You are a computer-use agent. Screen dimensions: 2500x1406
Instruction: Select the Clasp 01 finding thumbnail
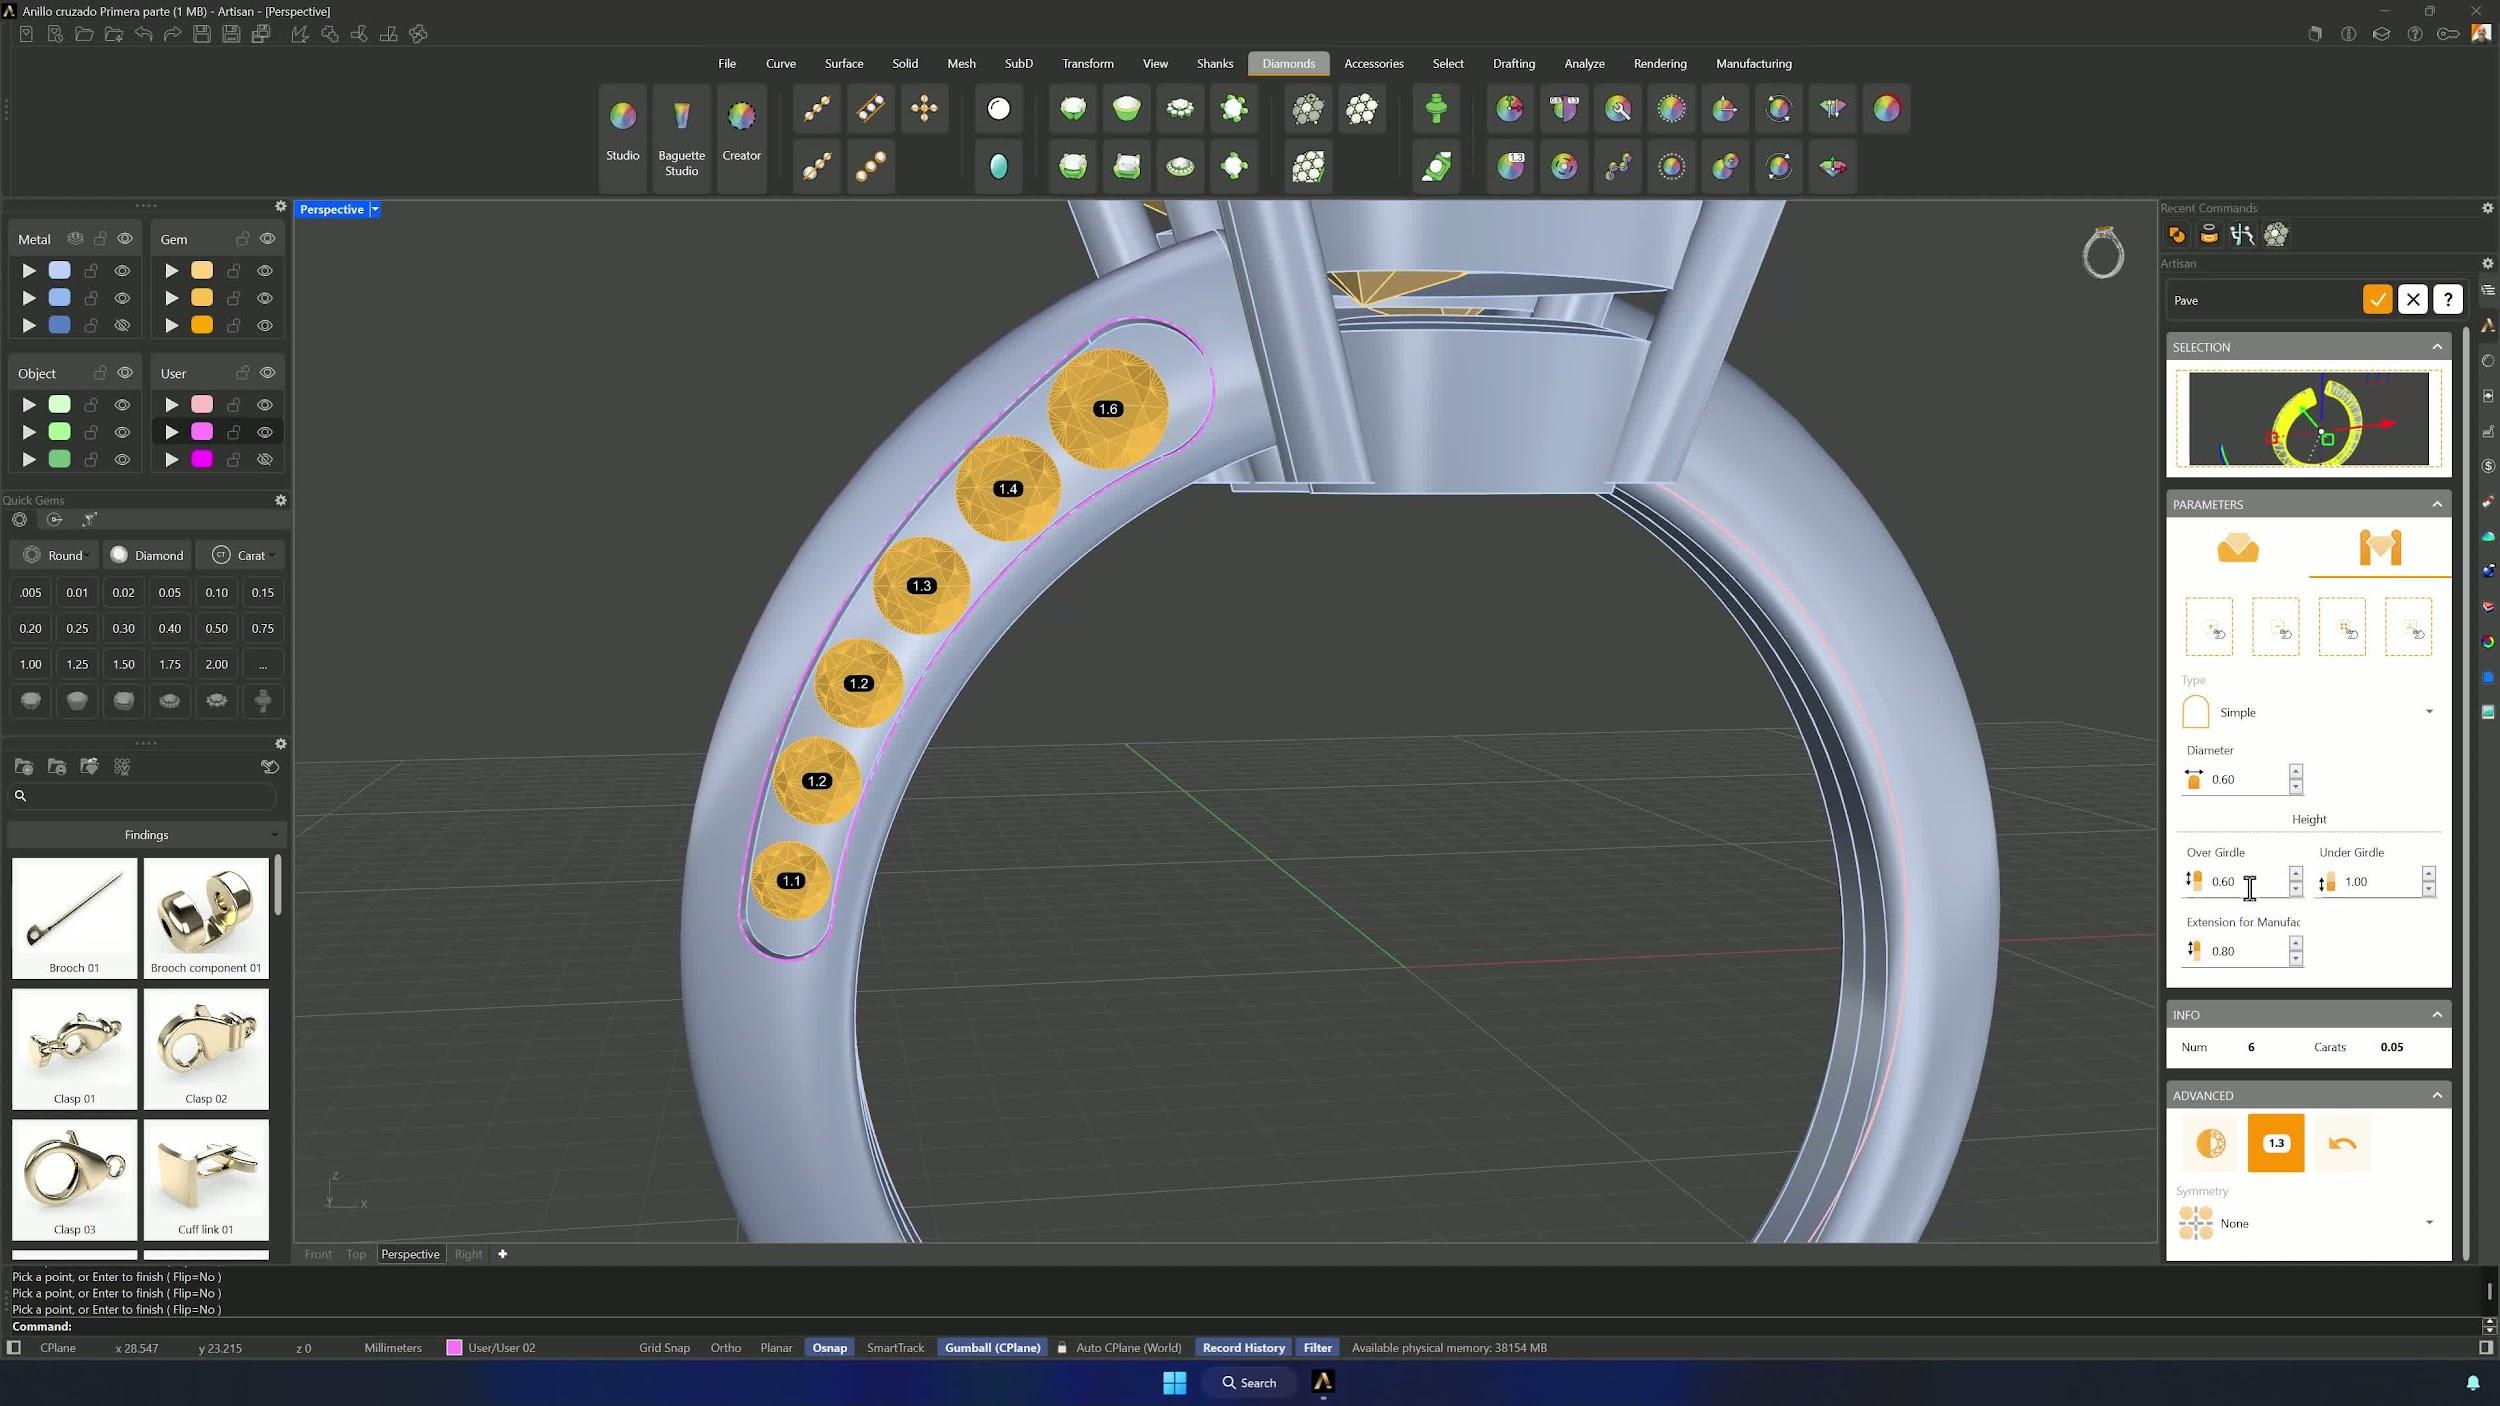75,1048
